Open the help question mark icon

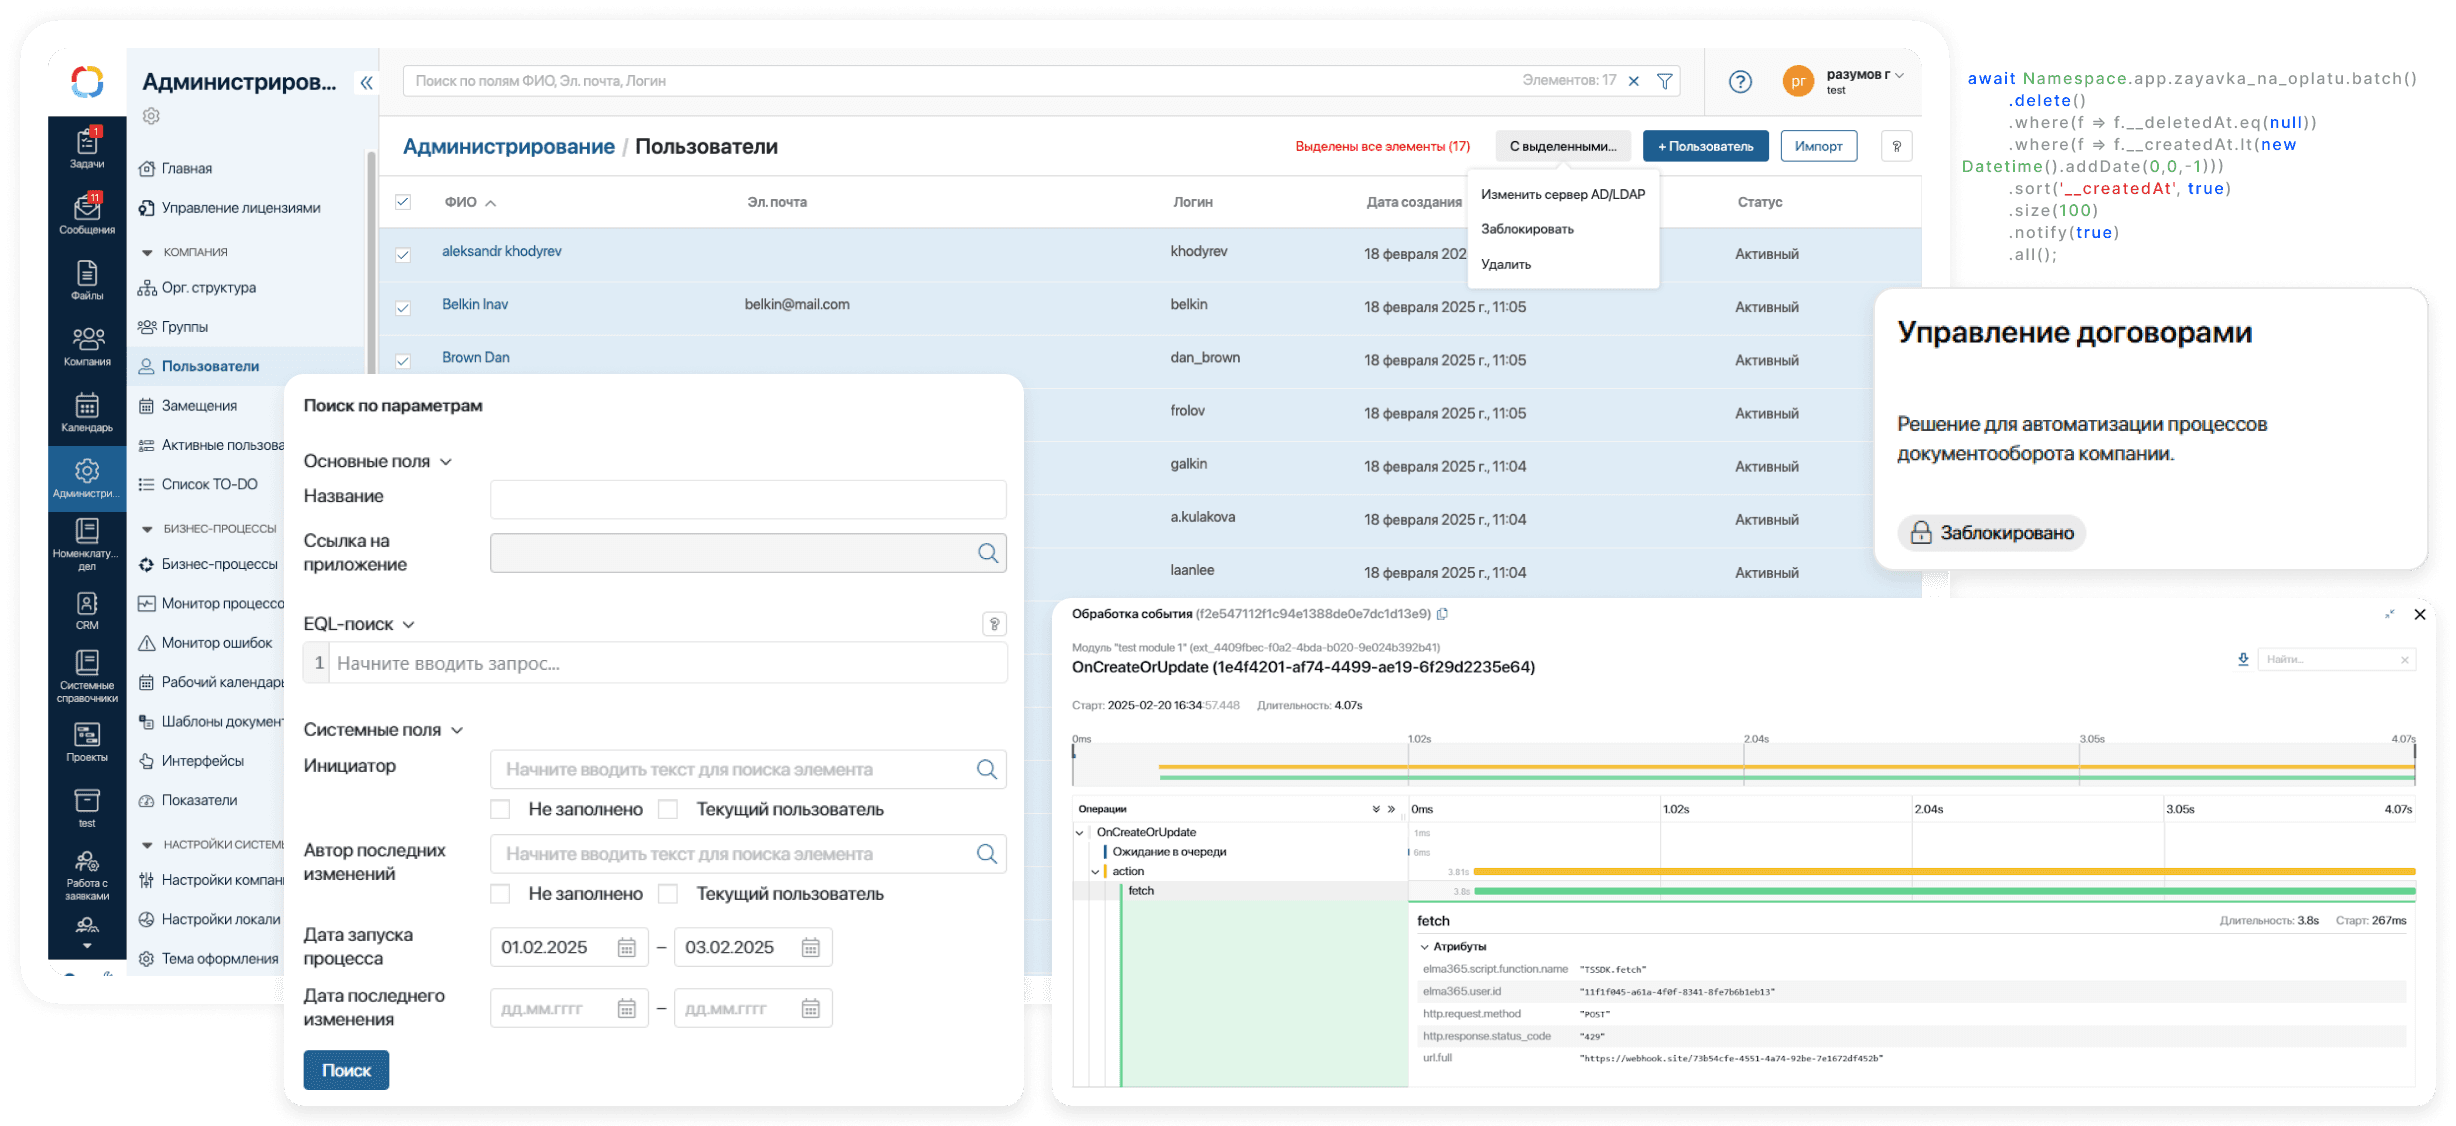point(1740,82)
